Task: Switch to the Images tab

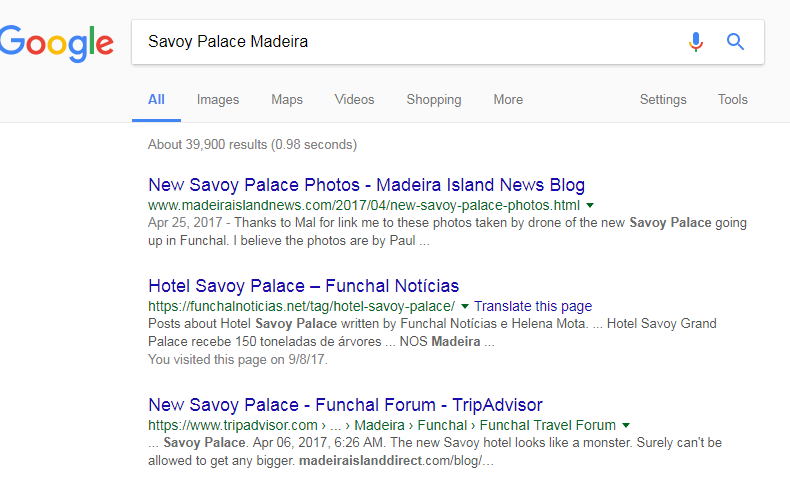Action: (x=218, y=100)
